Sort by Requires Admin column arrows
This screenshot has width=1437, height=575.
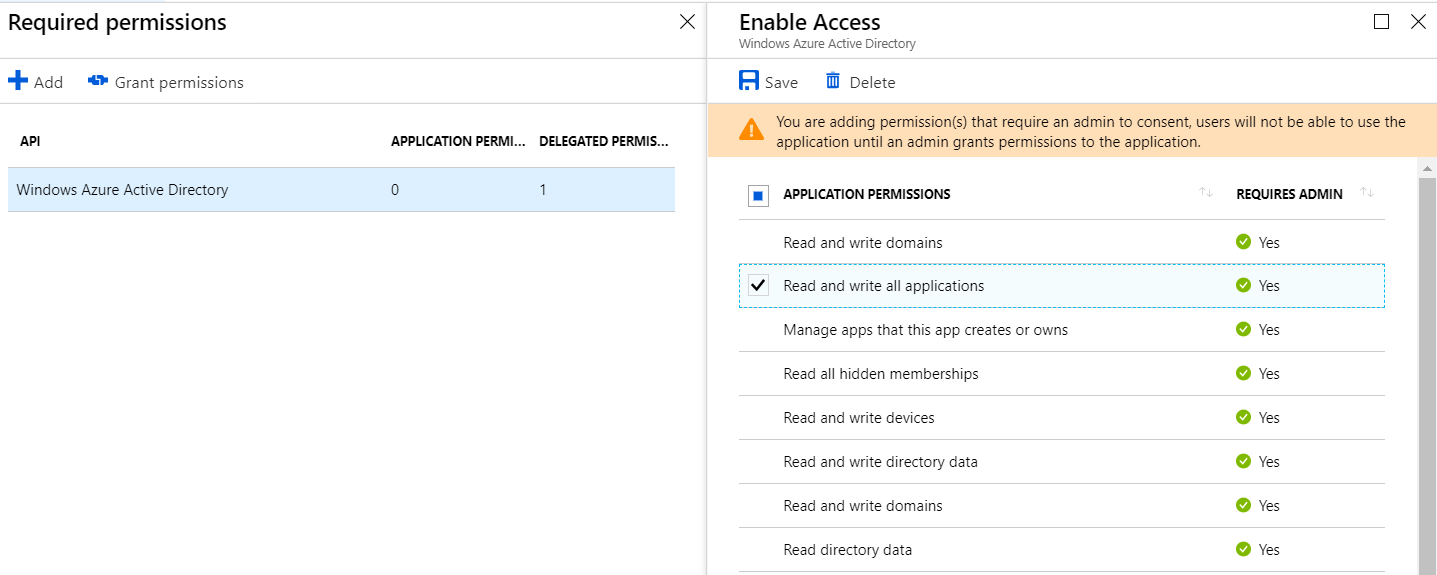1367,193
